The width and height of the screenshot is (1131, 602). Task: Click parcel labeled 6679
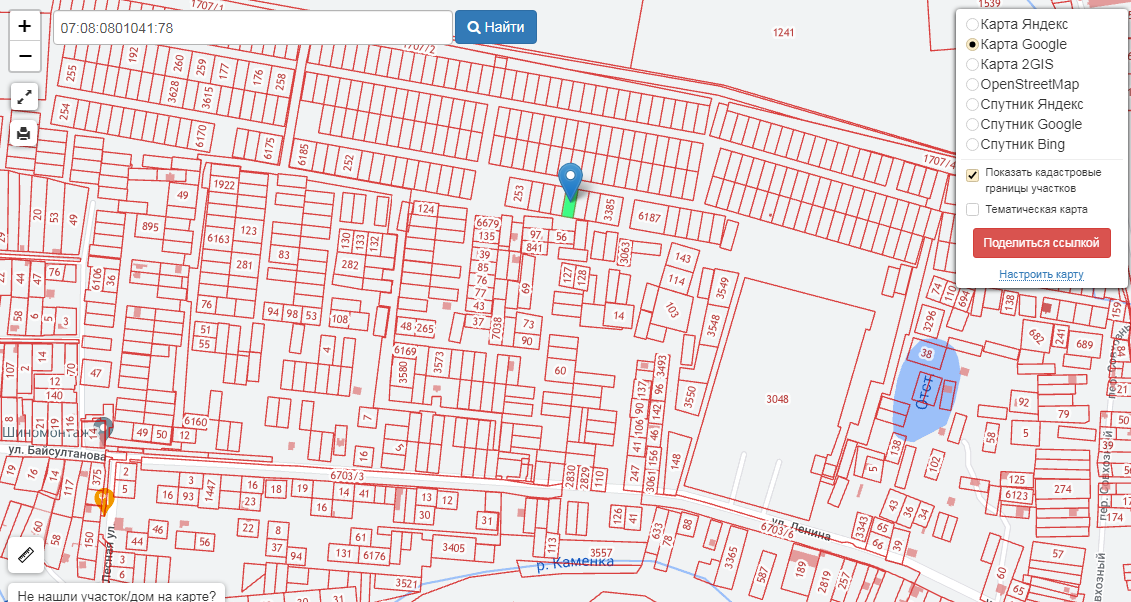(x=488, y=223)
